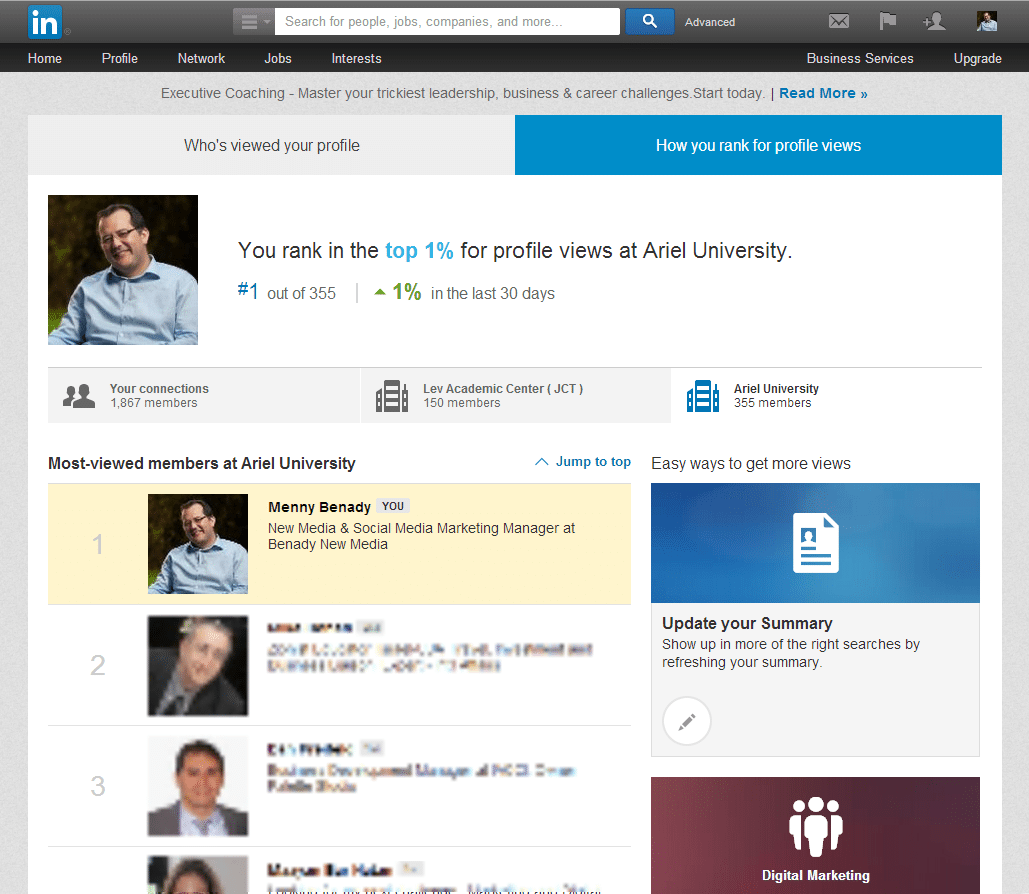Open the add connections icon

click(934, 22)
